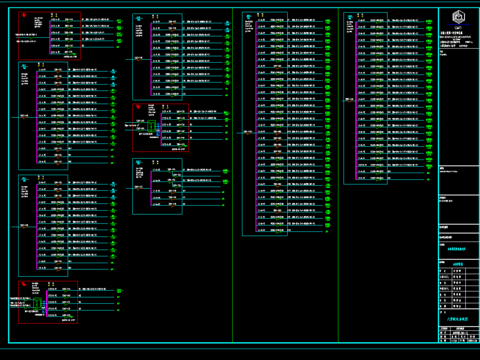
Task: Click the magenta busbar in the rightmost distribution panel
Action: (356, 100)
